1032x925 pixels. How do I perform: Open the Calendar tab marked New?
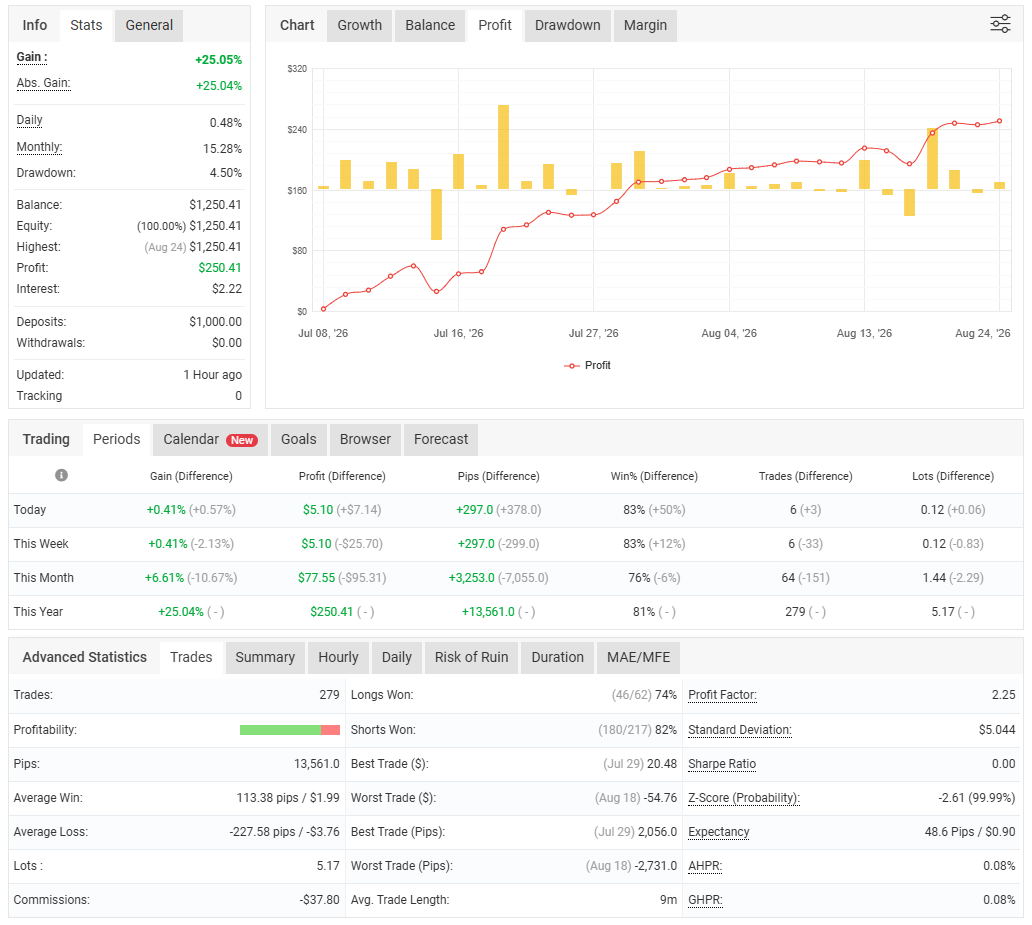[x=210, y=440]
